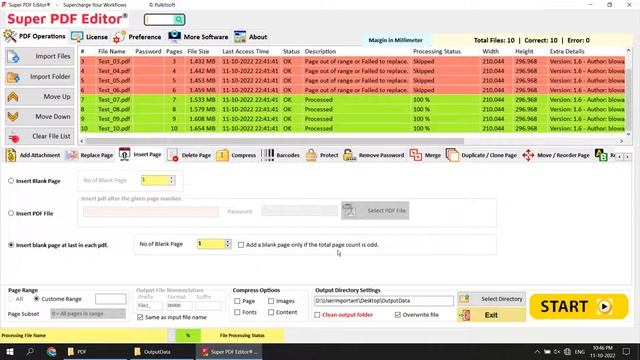Click the output directory path field
The width and height of the screenshot is (640, 360).
(384, 301)
